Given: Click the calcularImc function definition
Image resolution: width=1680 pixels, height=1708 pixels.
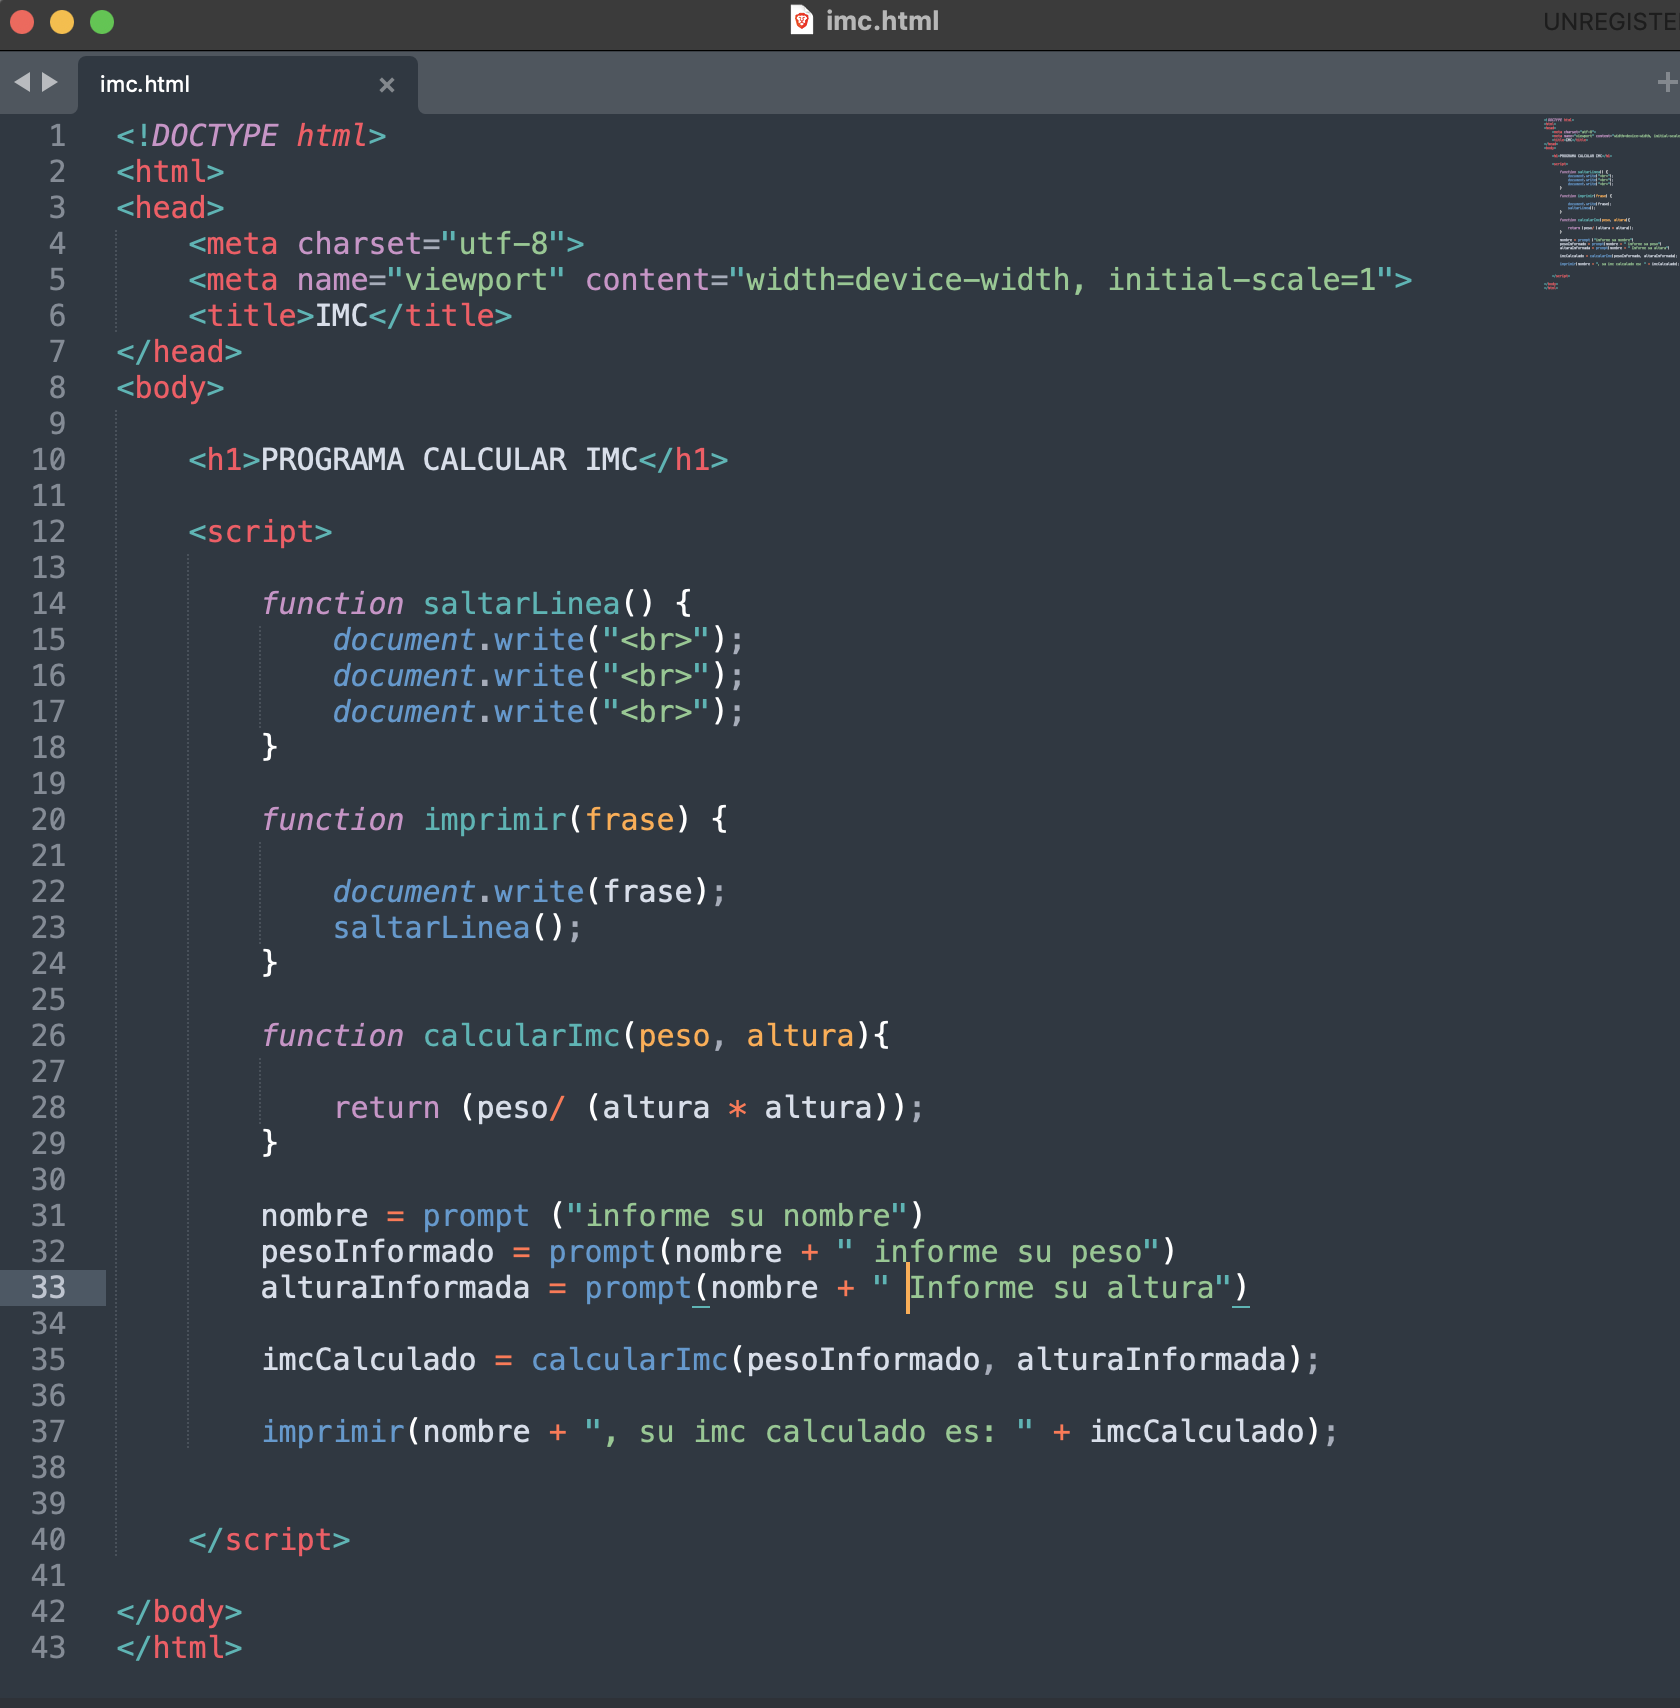Looking at the screenshot, I should click(x=575, y=1036).
